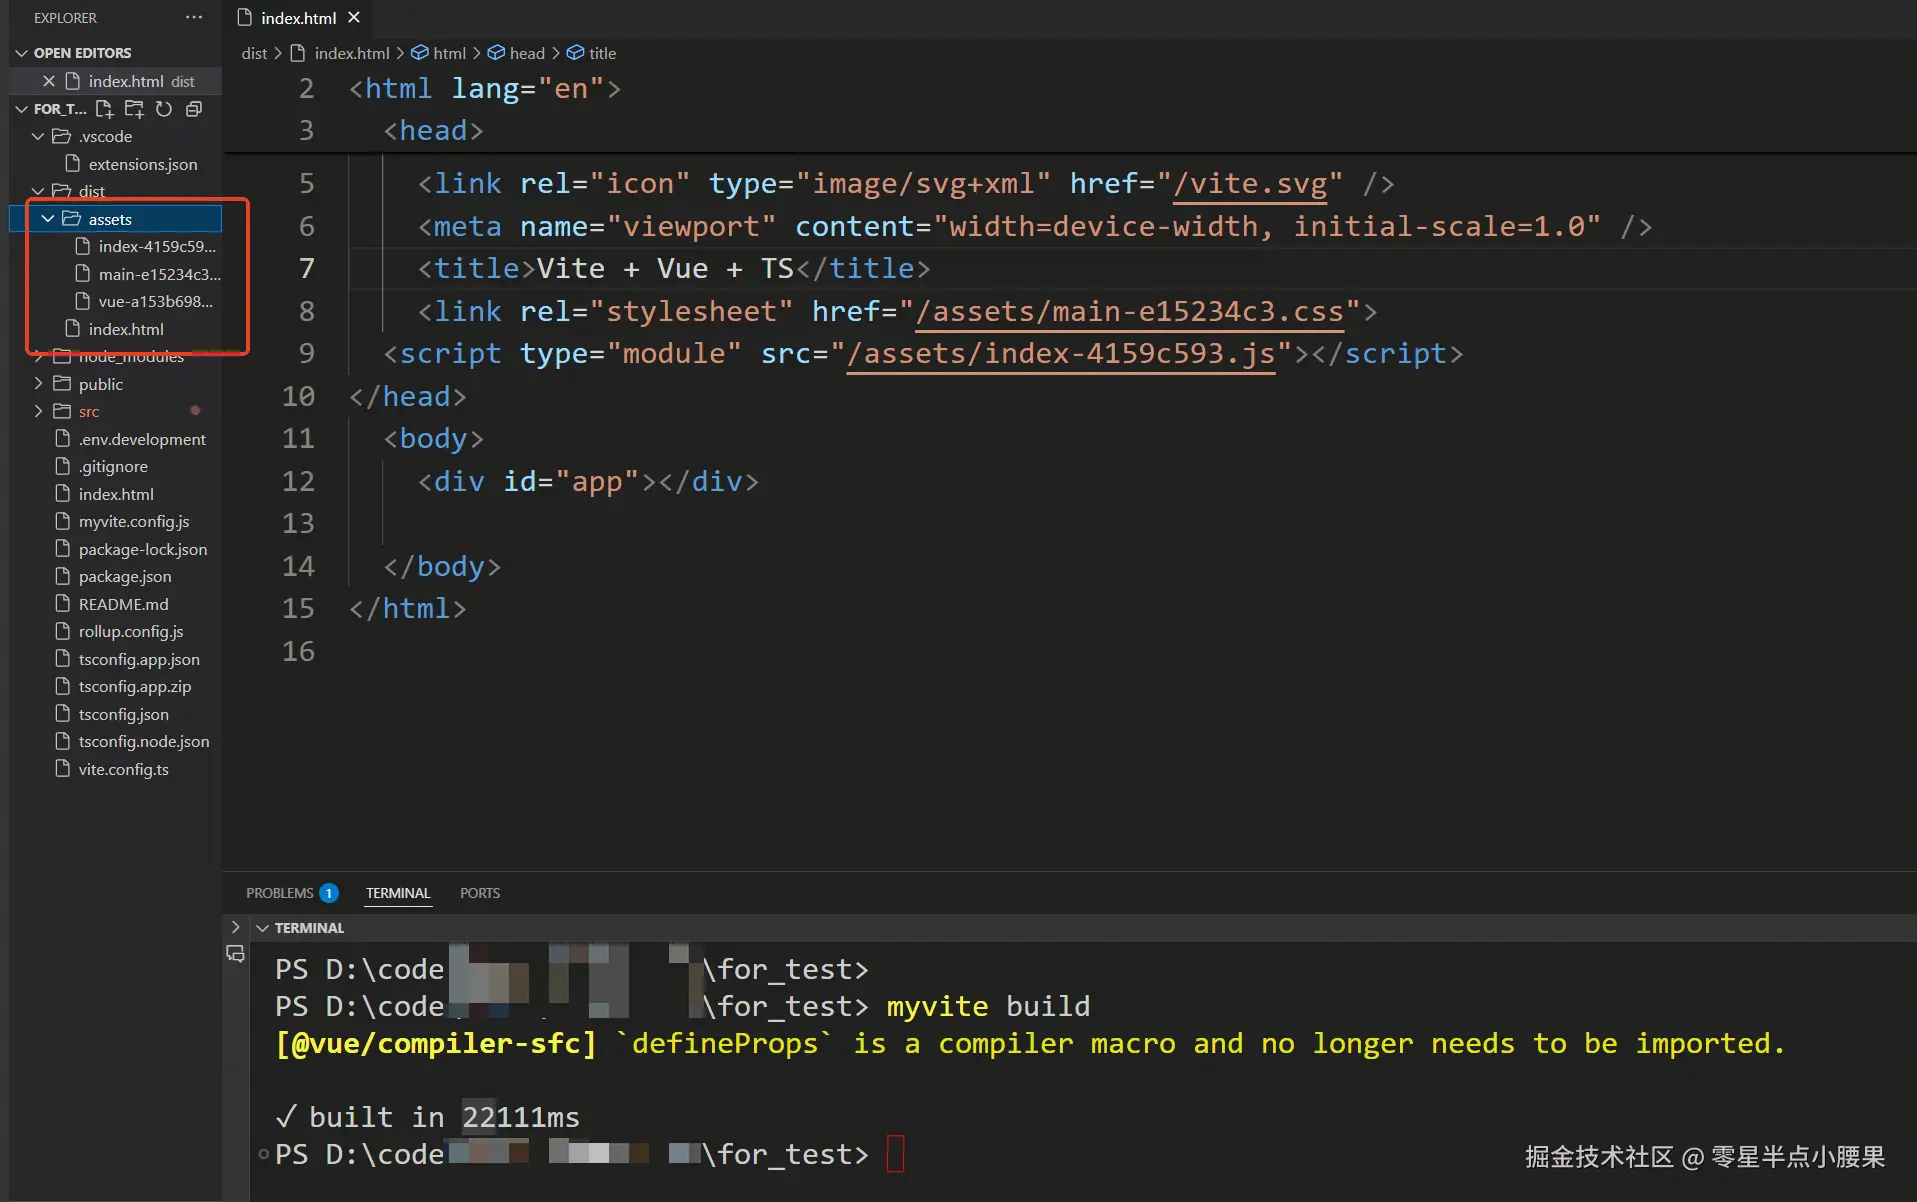
Task: Collapse the assets folder
Action: pos(48,219)
